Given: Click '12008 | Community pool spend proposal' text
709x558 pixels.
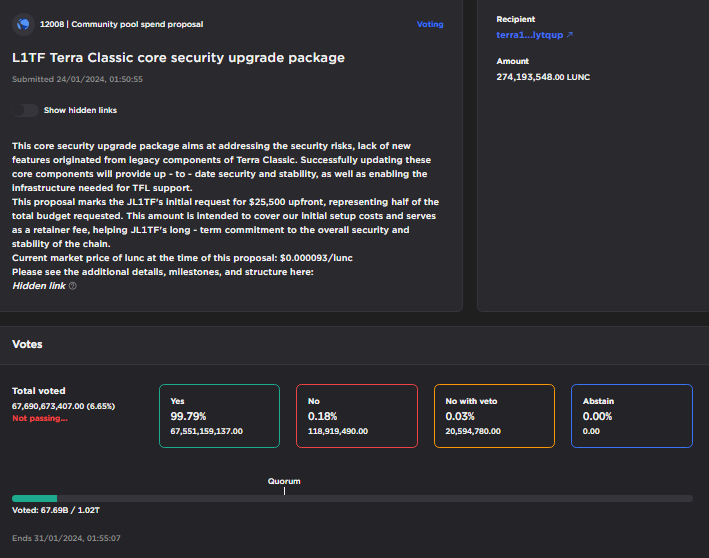Looking at the screenshot, I should click(121, 24).
